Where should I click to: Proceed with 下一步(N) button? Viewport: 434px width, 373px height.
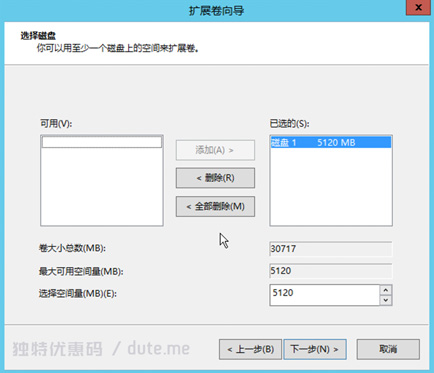point(315,349)
